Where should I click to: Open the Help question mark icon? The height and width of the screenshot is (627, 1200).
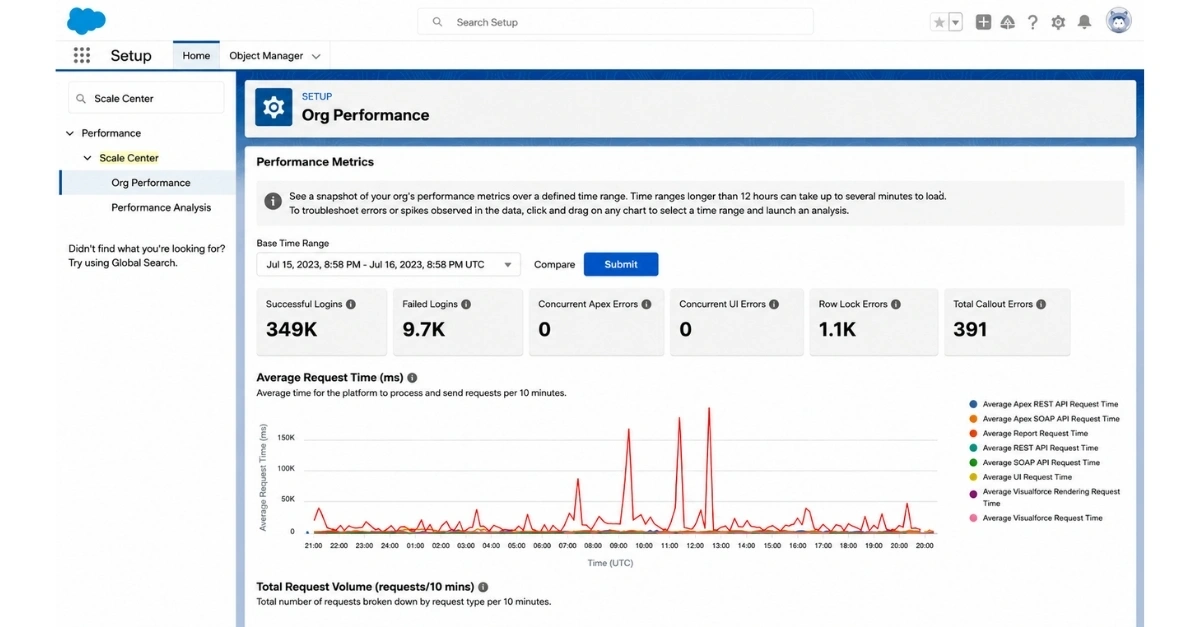click(x=1032, y=22)
